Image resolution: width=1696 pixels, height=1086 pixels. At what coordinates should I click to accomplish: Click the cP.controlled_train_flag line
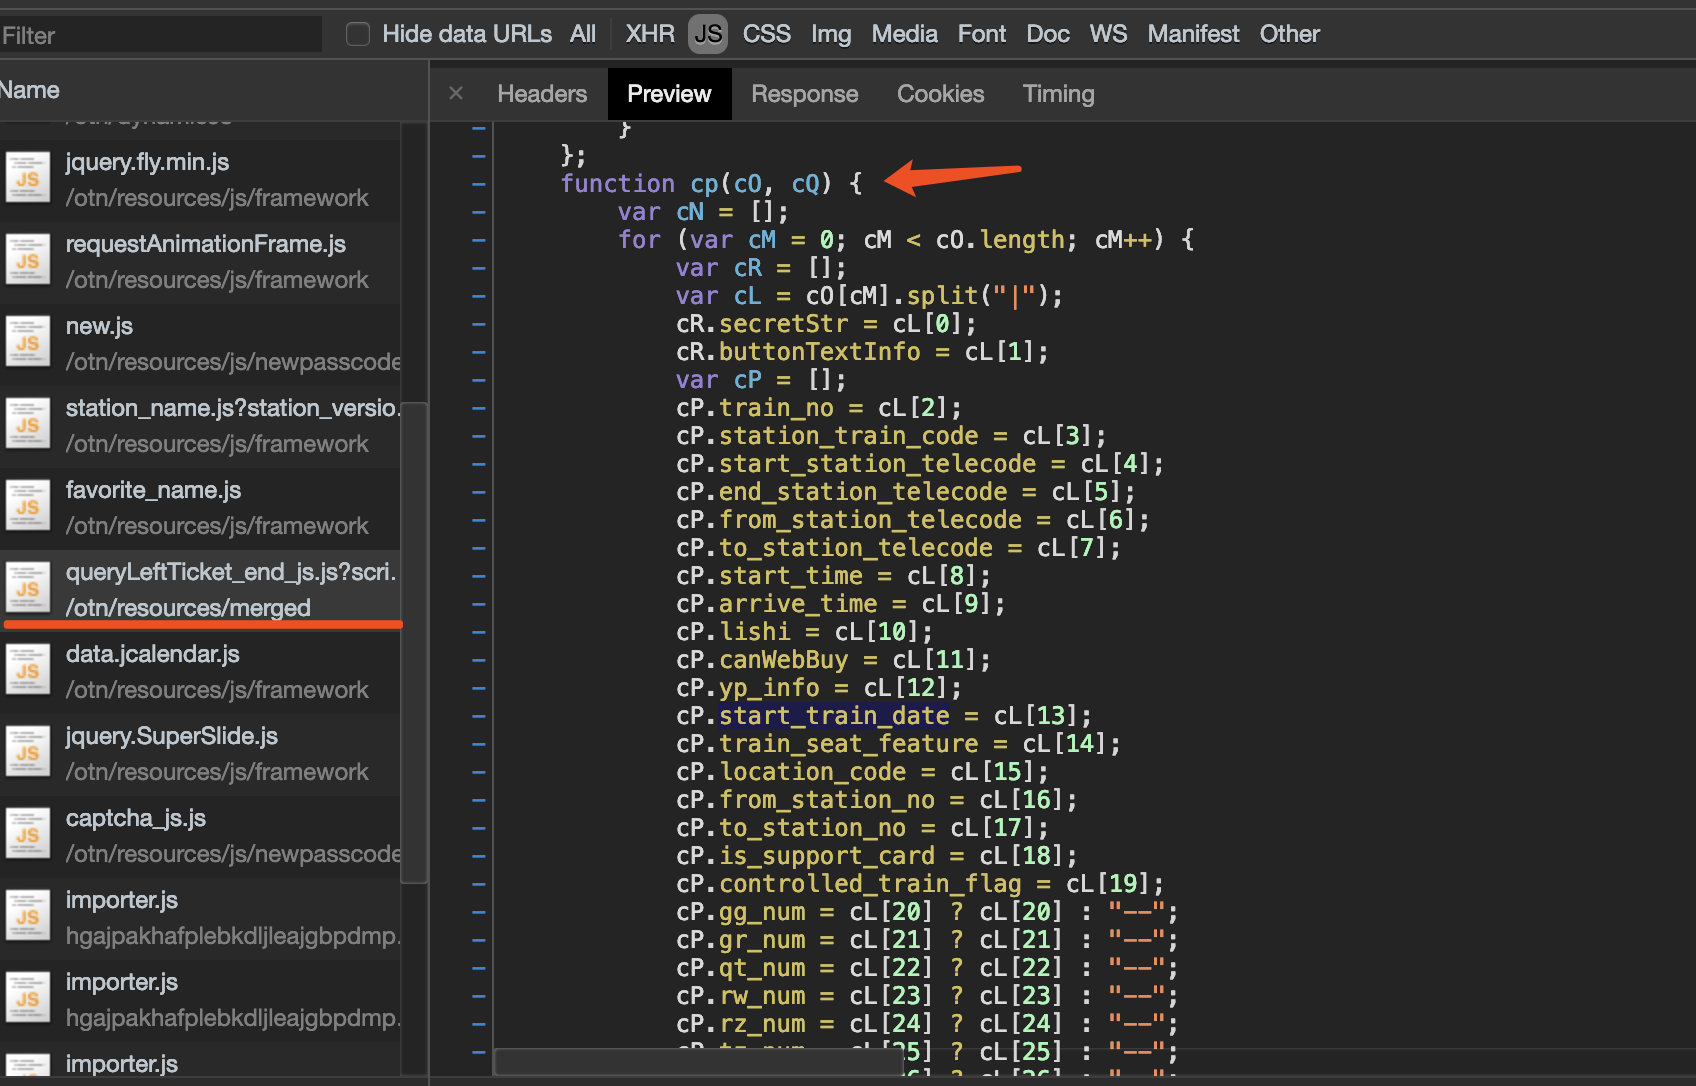[920, 884]
